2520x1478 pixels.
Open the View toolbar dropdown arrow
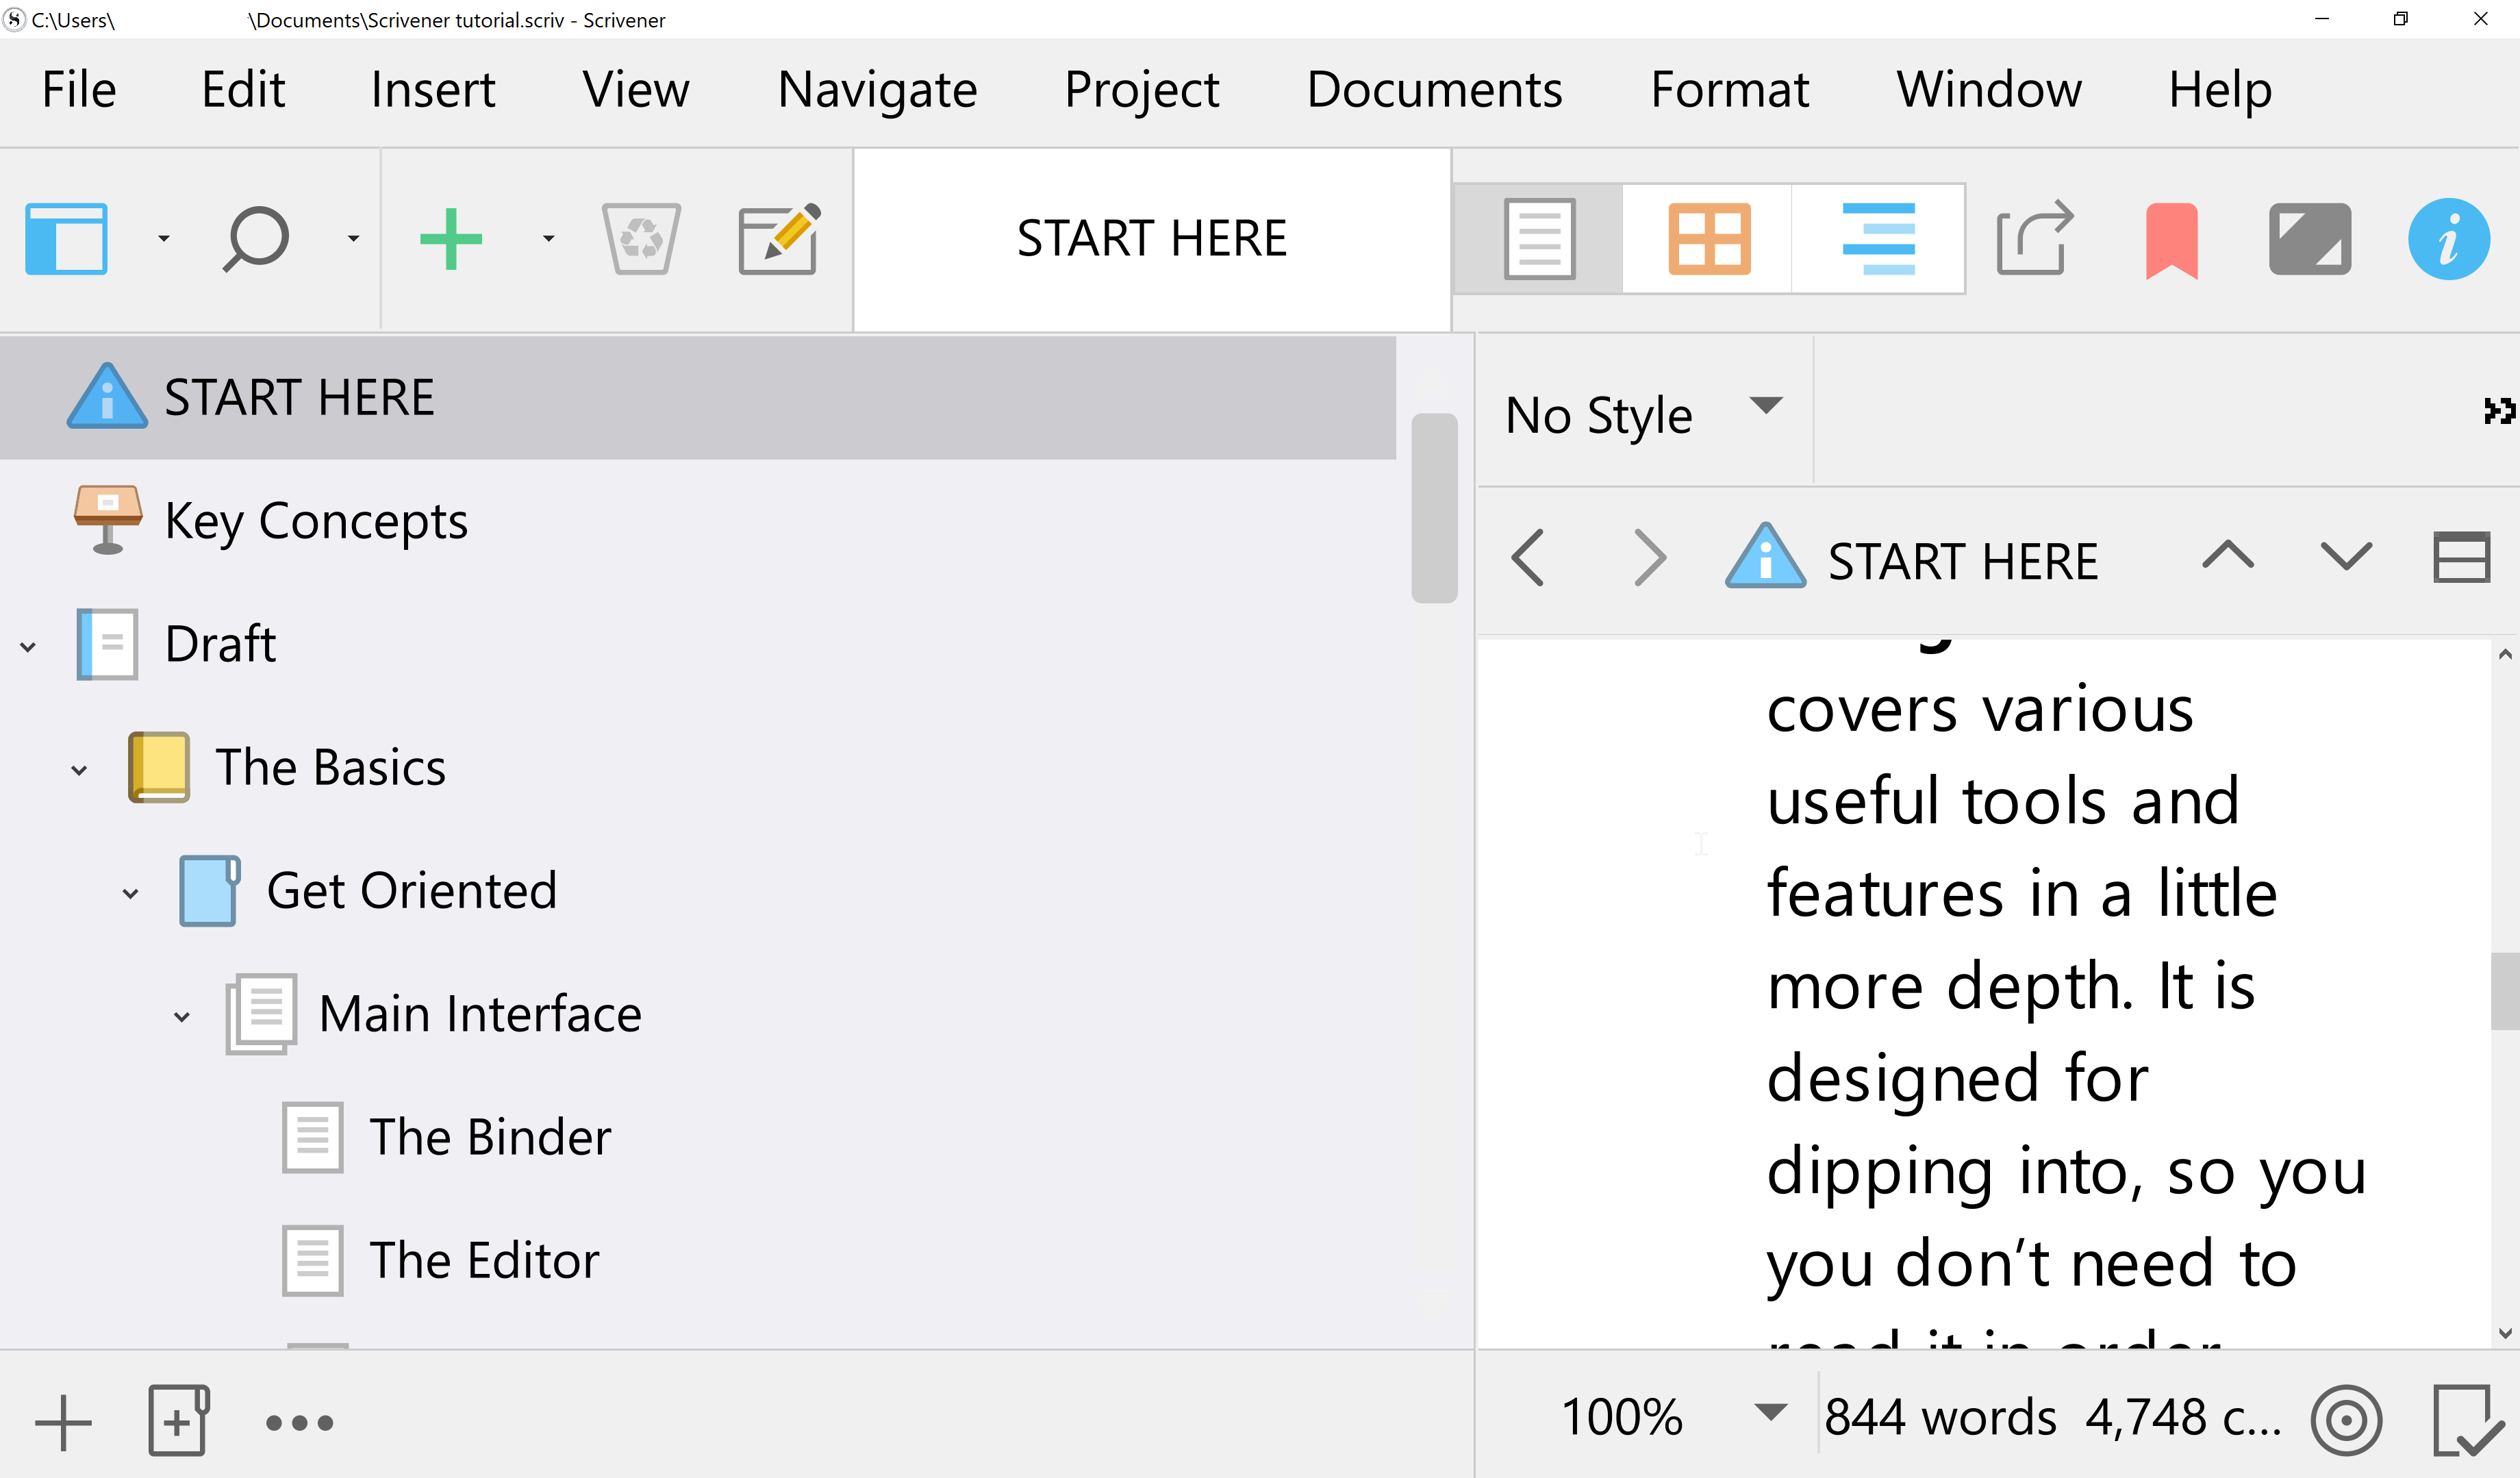click(164, 238)
